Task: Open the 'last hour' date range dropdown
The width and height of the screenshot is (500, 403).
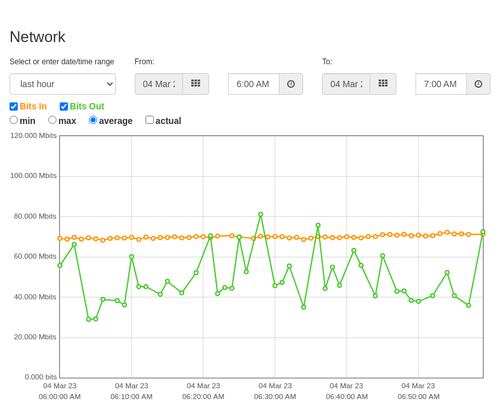Action: click(x=63, y=84)
